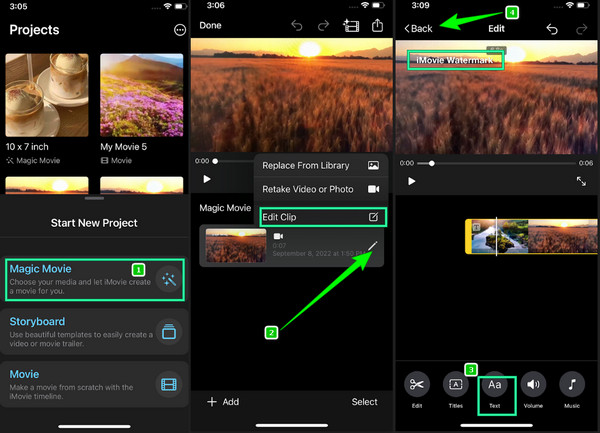The image size is (600, 433).
Task: Click the Edit screen playback scrubber knob
Action: [x=432, y=163]
